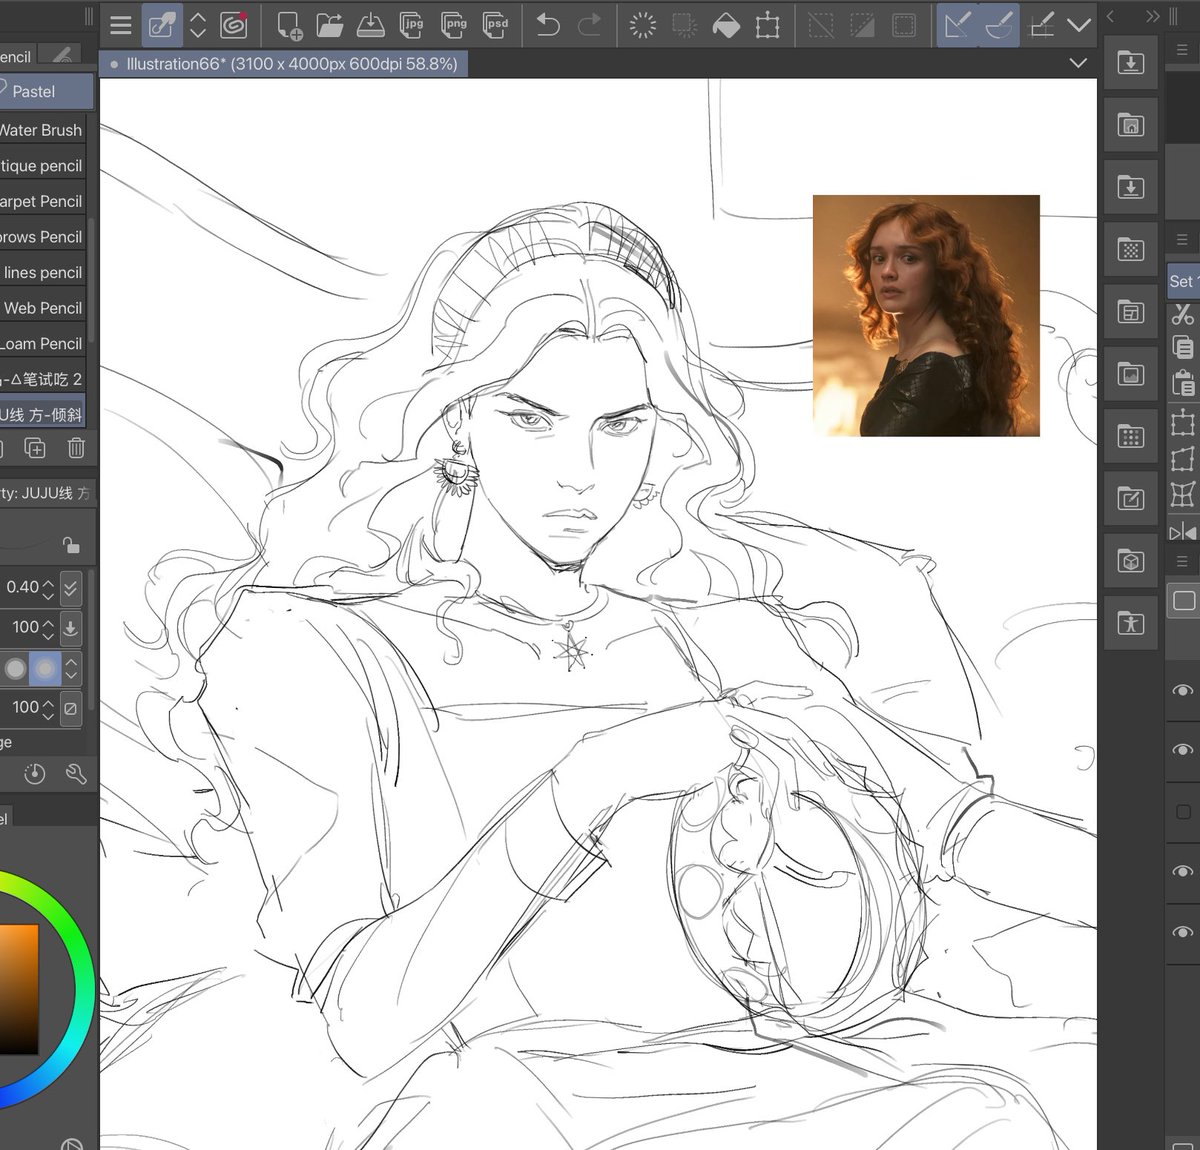Export the canvas as png
This screenshot has width=1200, height=1150.
[454, 26]
